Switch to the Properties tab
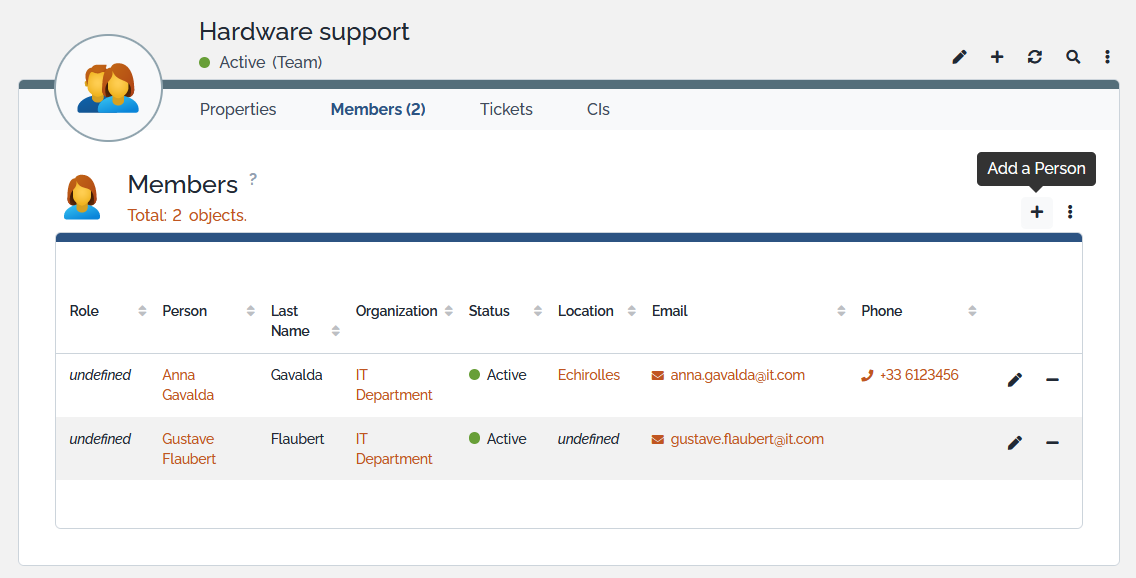The width and height of the screenshot is (1136, 578). tap(238, 109)
